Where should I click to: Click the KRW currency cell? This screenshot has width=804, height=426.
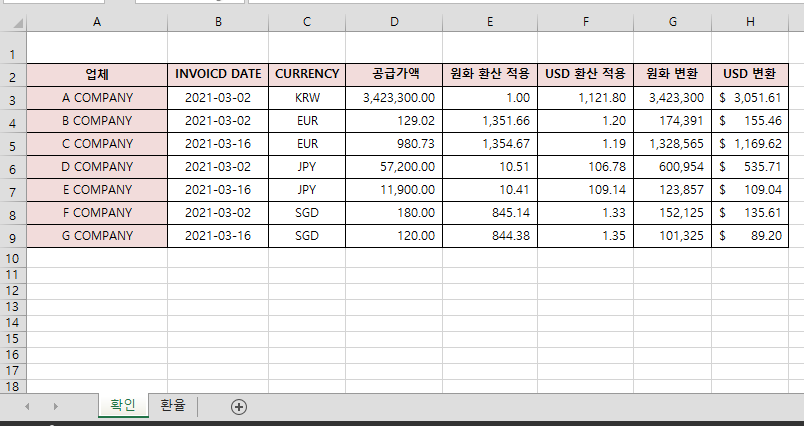tap(307, 98)
